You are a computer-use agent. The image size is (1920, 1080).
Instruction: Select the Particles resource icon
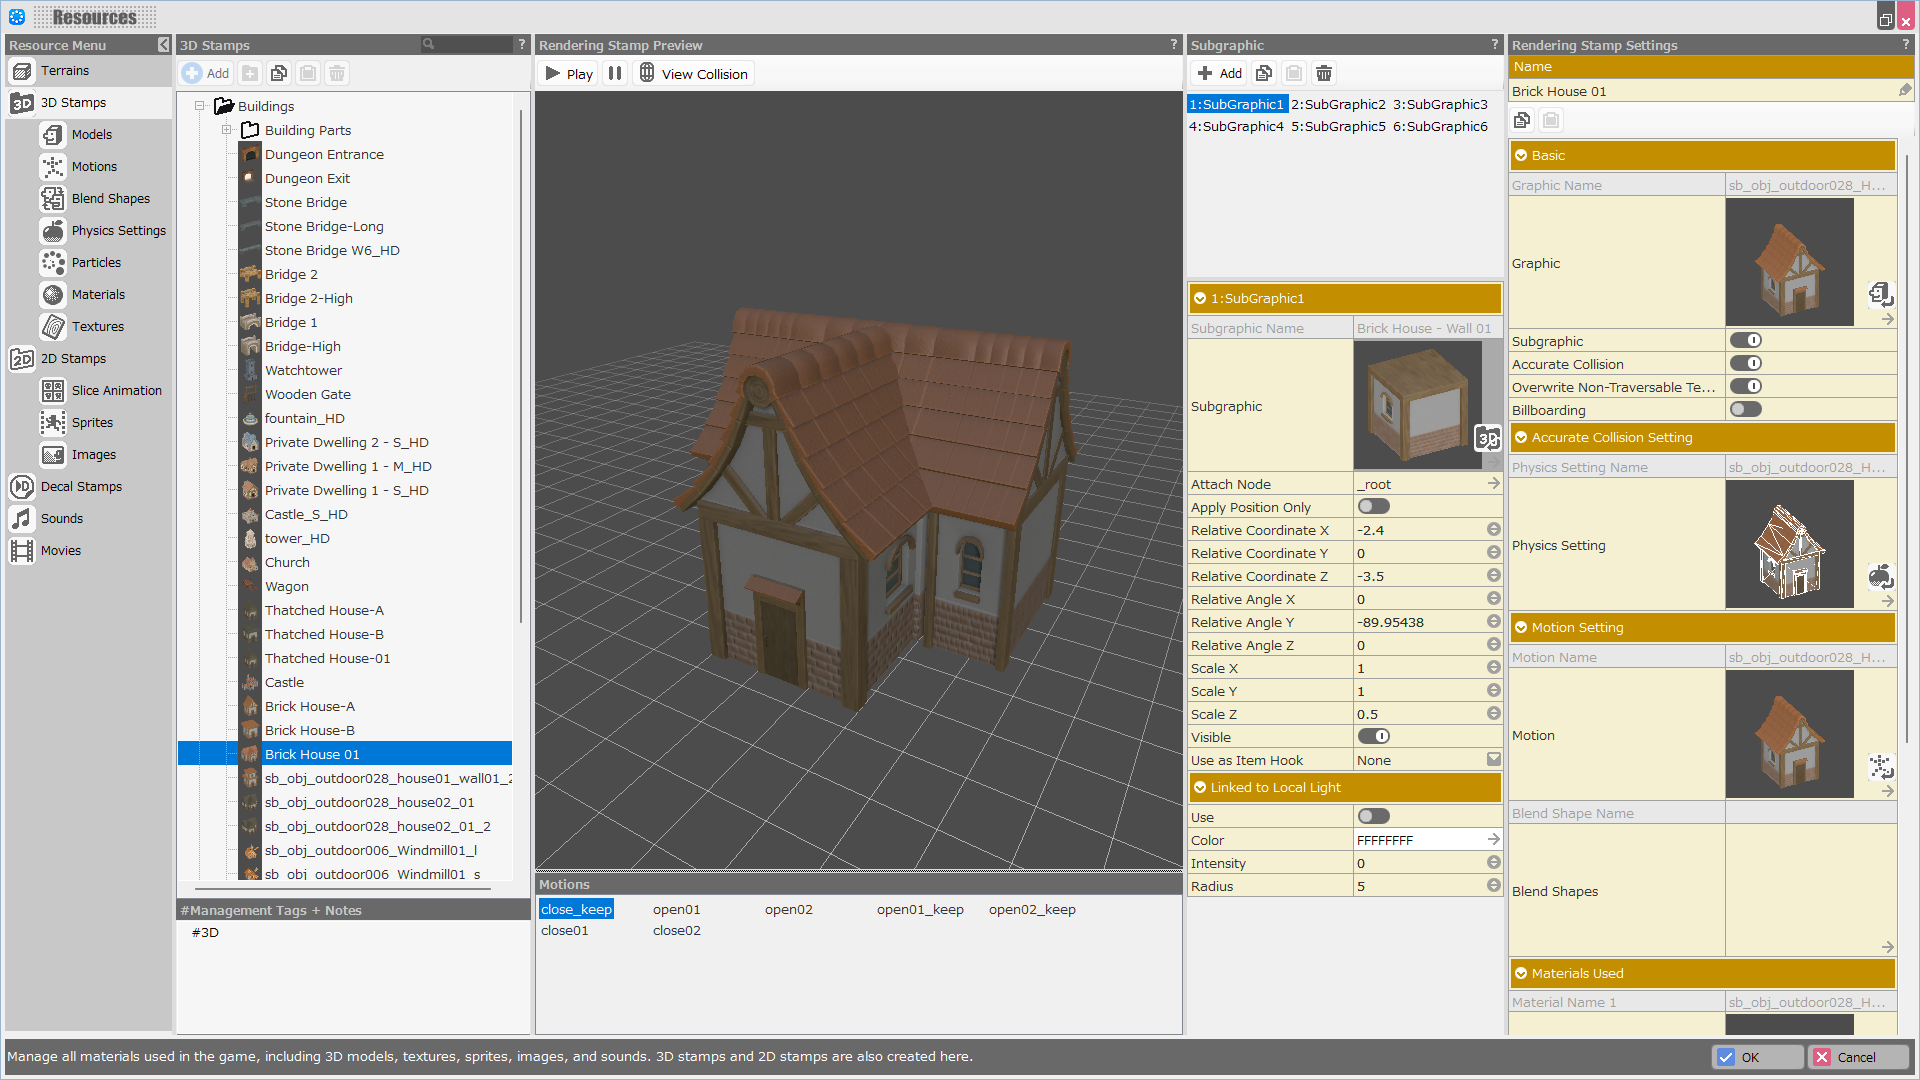click(x=53, y=262)
